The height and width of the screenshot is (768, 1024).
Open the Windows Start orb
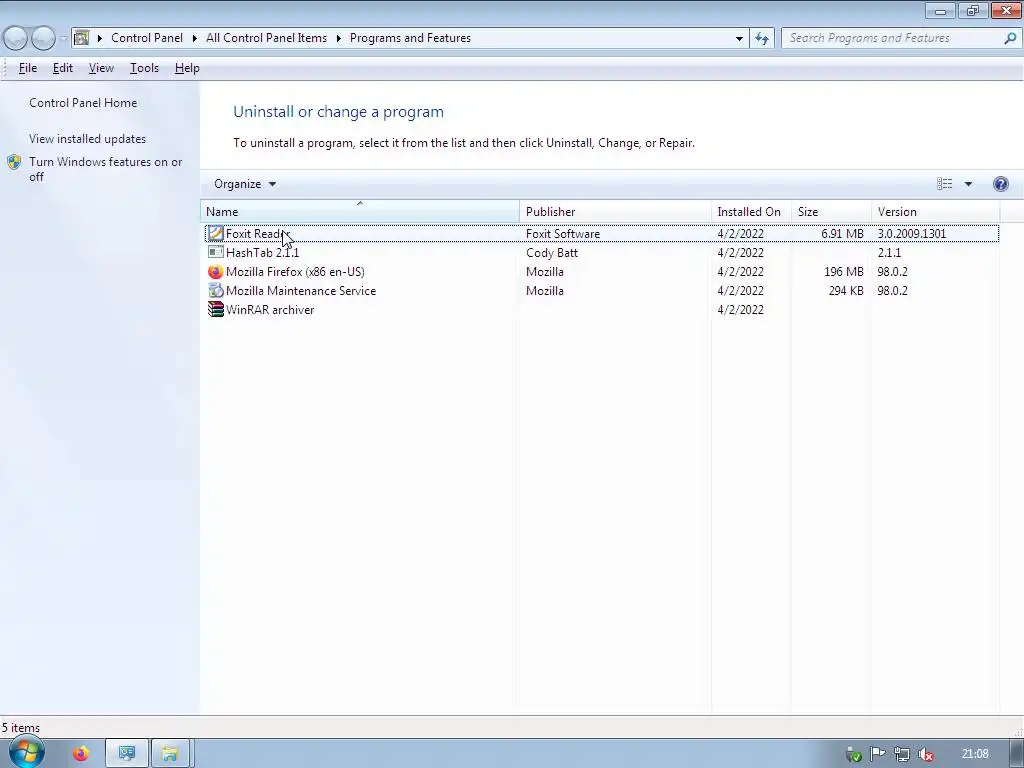point(26,752)
